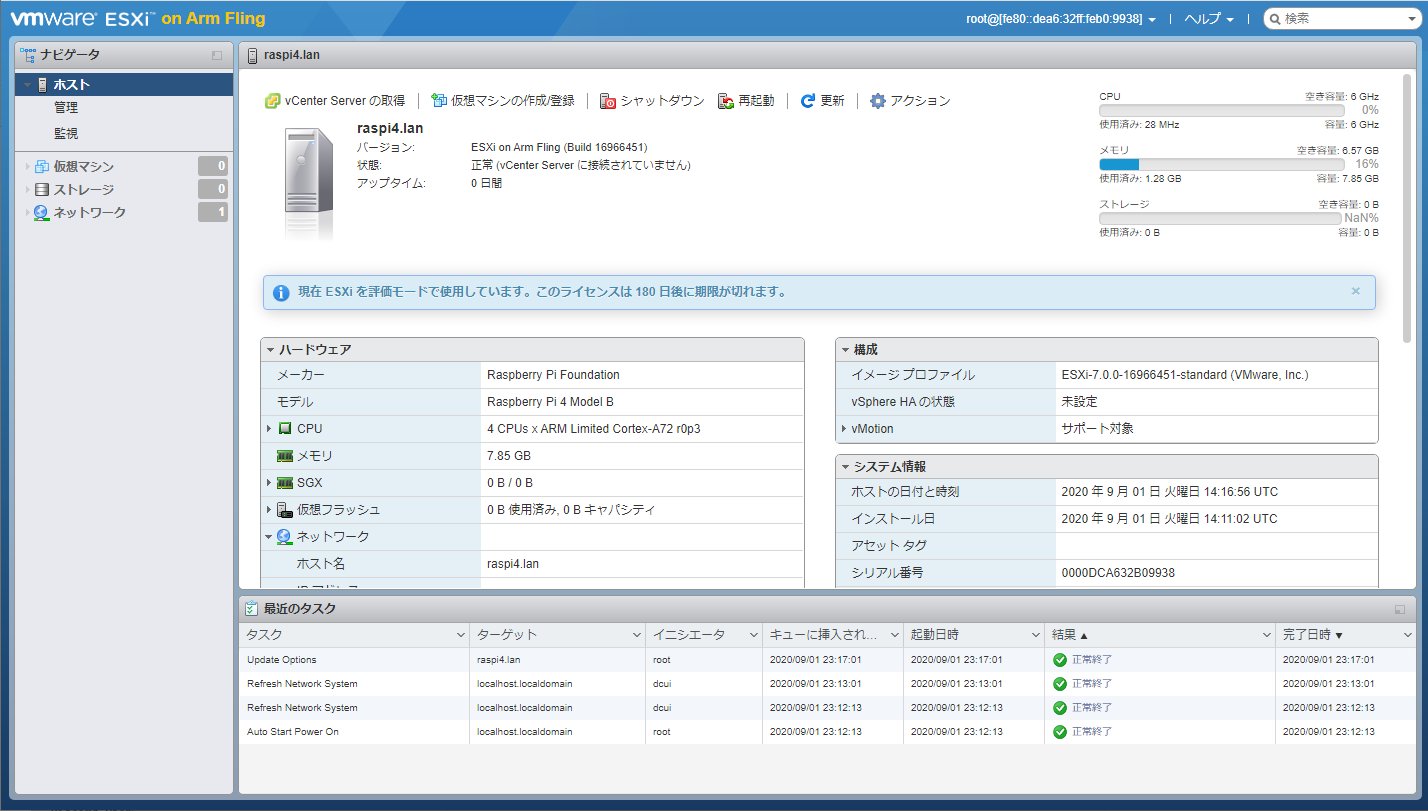Viewport: 1428px width, 811px height.
Task: Select storage (ストレージ) in navigator
Action: point(84,190)
